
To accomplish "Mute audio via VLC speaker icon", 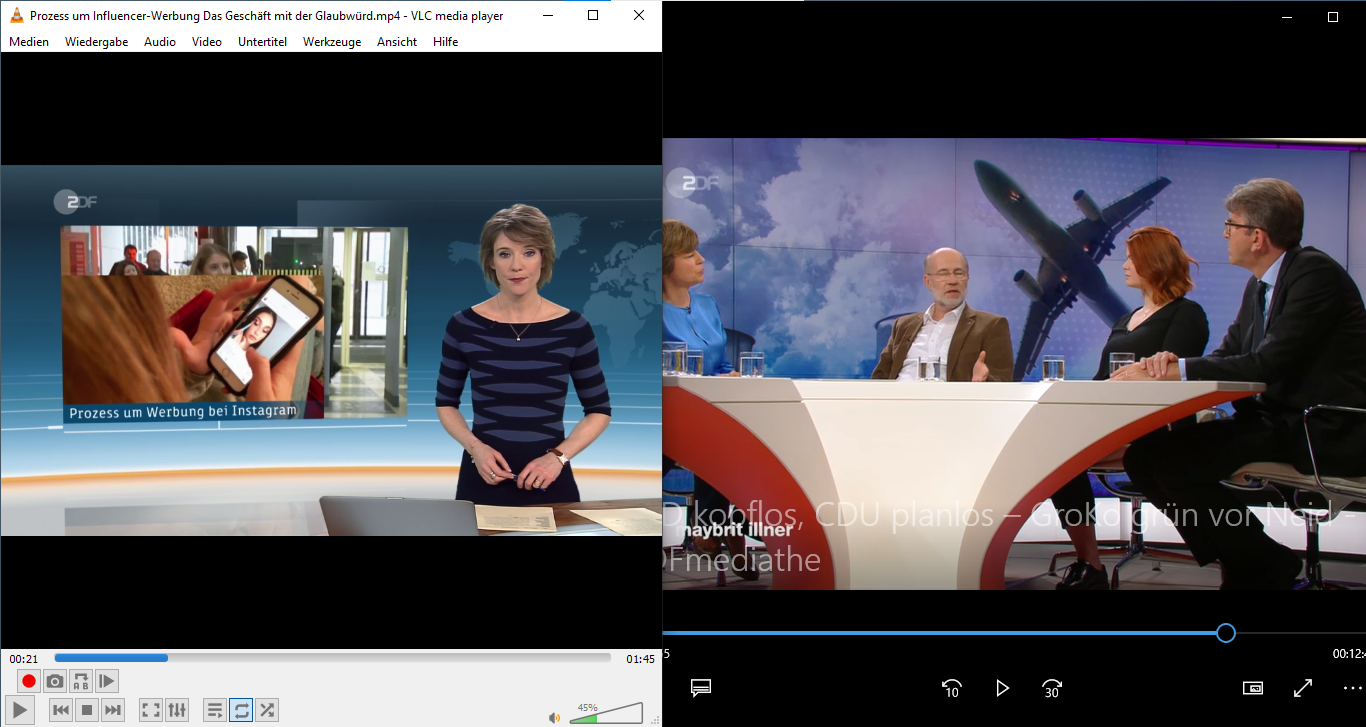I will [x=554, y=717].
